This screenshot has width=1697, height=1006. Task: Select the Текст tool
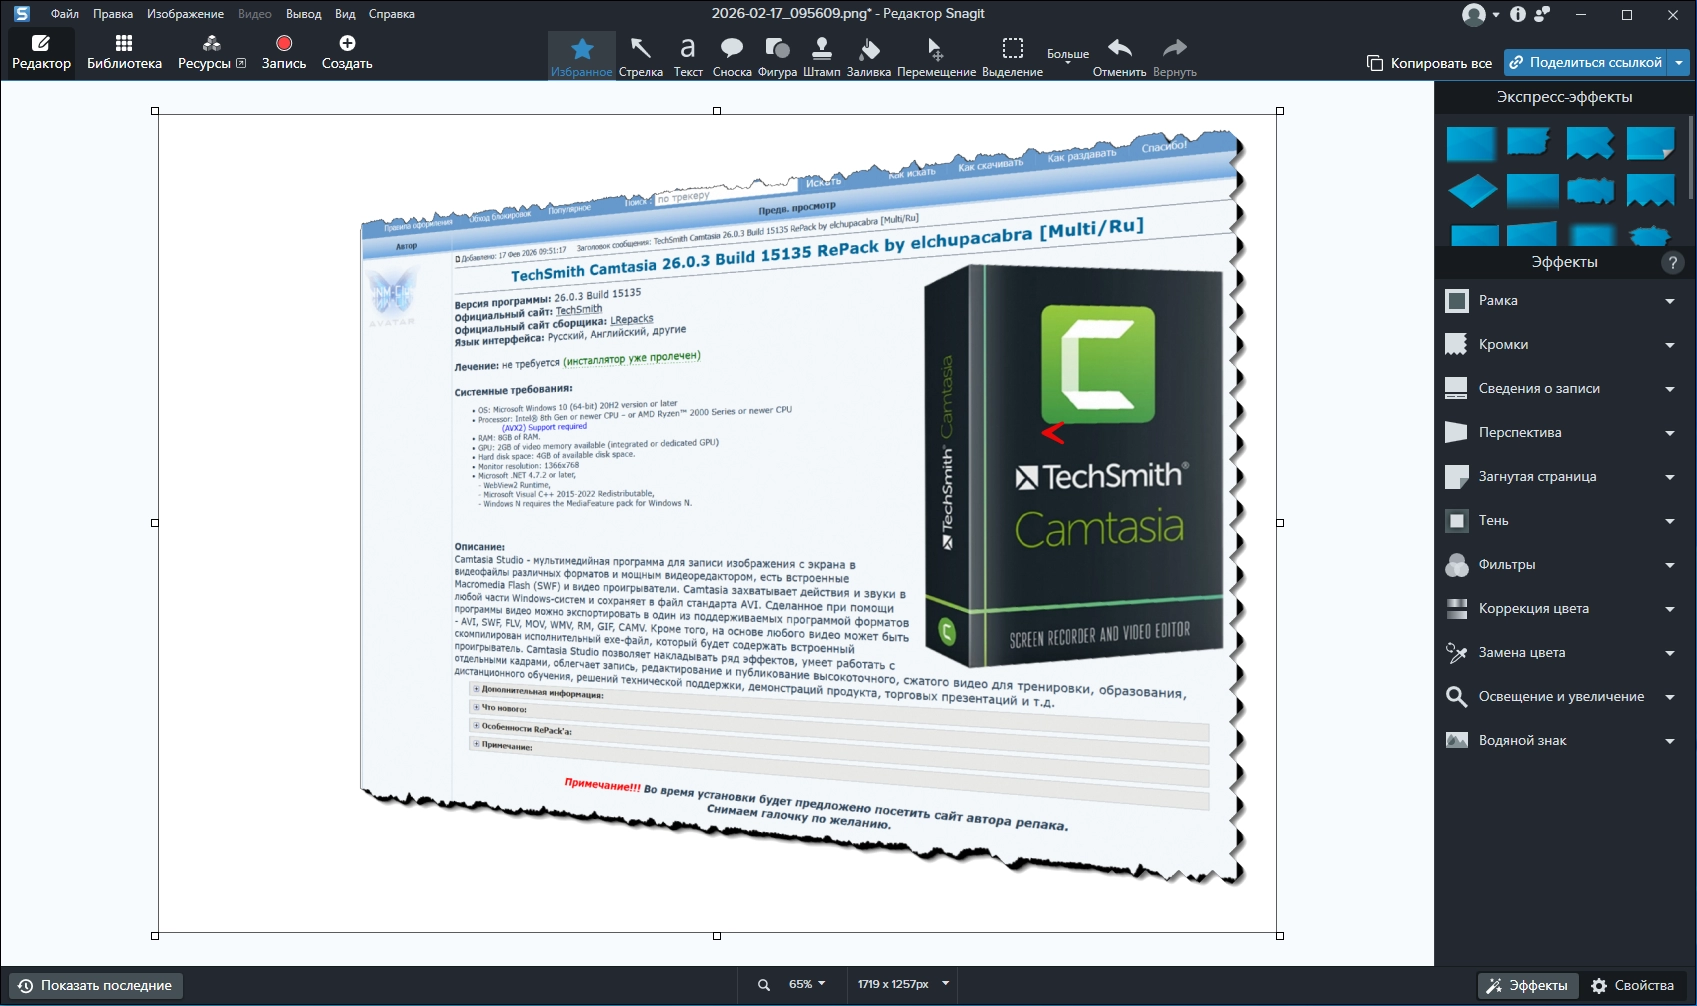coord(688,56)
